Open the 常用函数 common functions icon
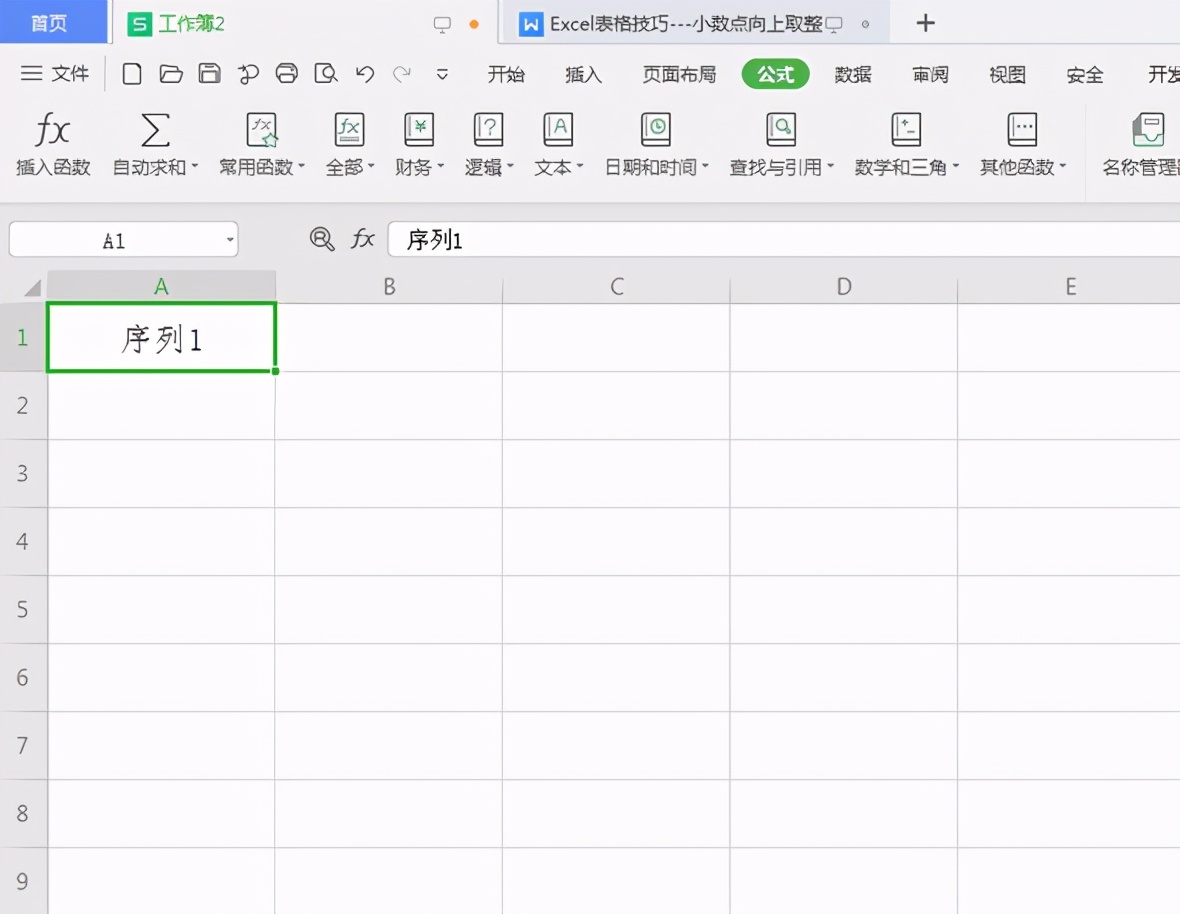Image resolution: width=1180 pixels, height=914 pixels. point(262,129)
